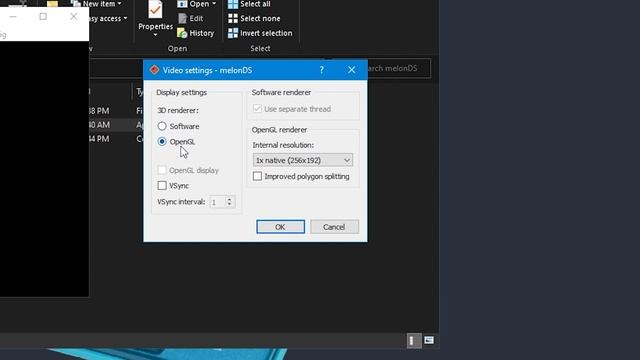Click the melonDS icon in dialog title
The height and width of the screenshot is (360, 640).
coord(154,70)
